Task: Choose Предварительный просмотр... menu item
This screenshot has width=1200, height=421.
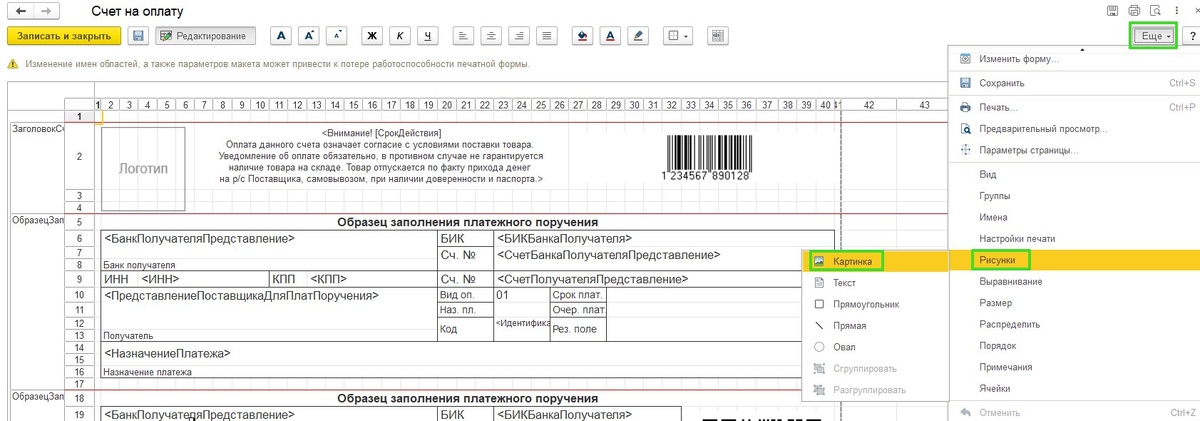Action: click(1074, 129)
